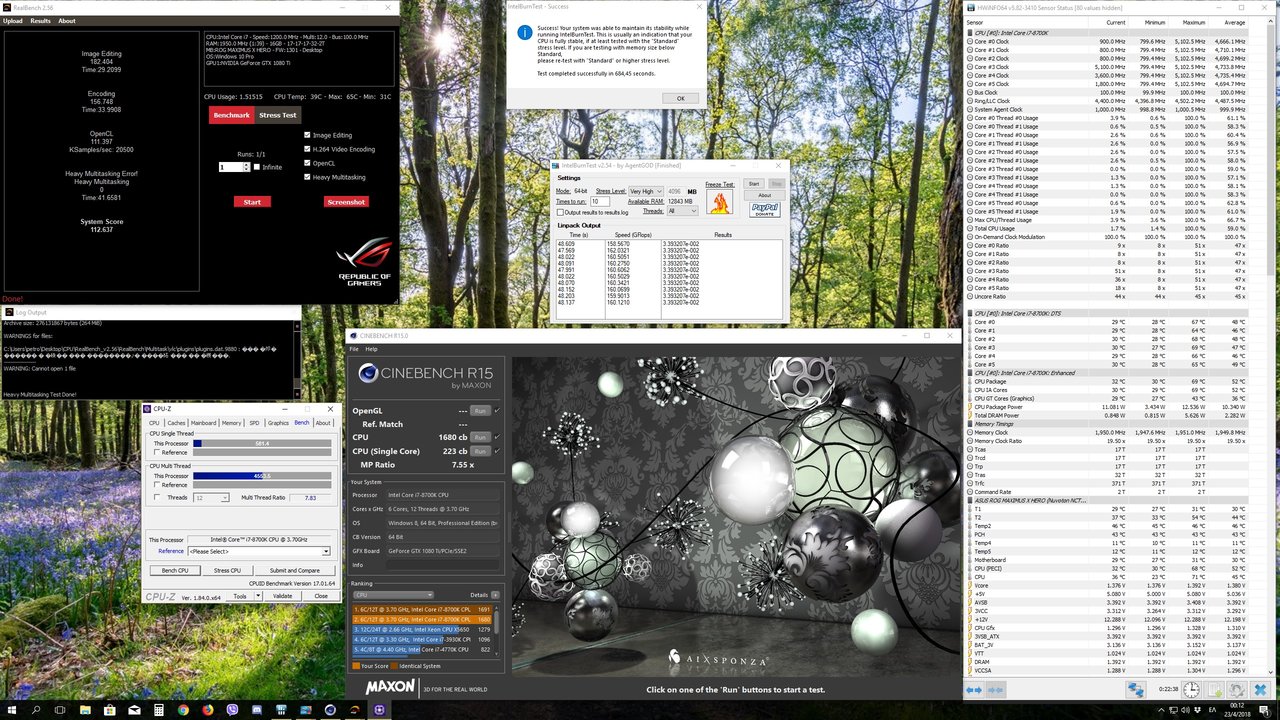The image size is (1280, 720).
Task: Open CPU-Z Reference processor dropdown
Action: tap(260, 551)
